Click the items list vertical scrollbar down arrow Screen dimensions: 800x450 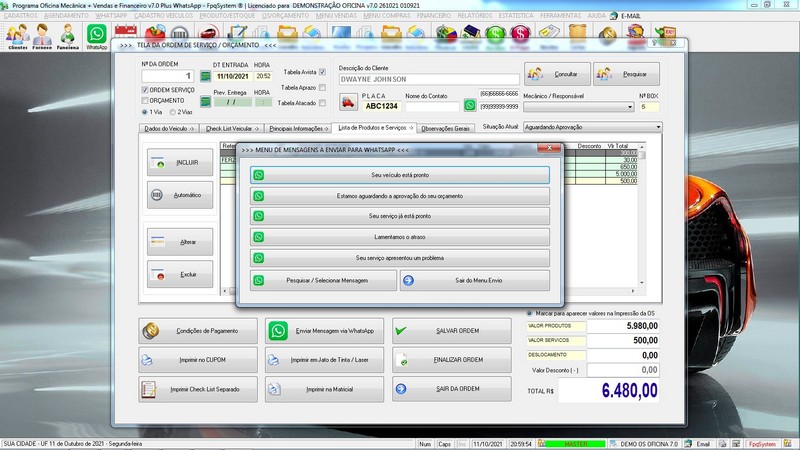pos(642,283)
